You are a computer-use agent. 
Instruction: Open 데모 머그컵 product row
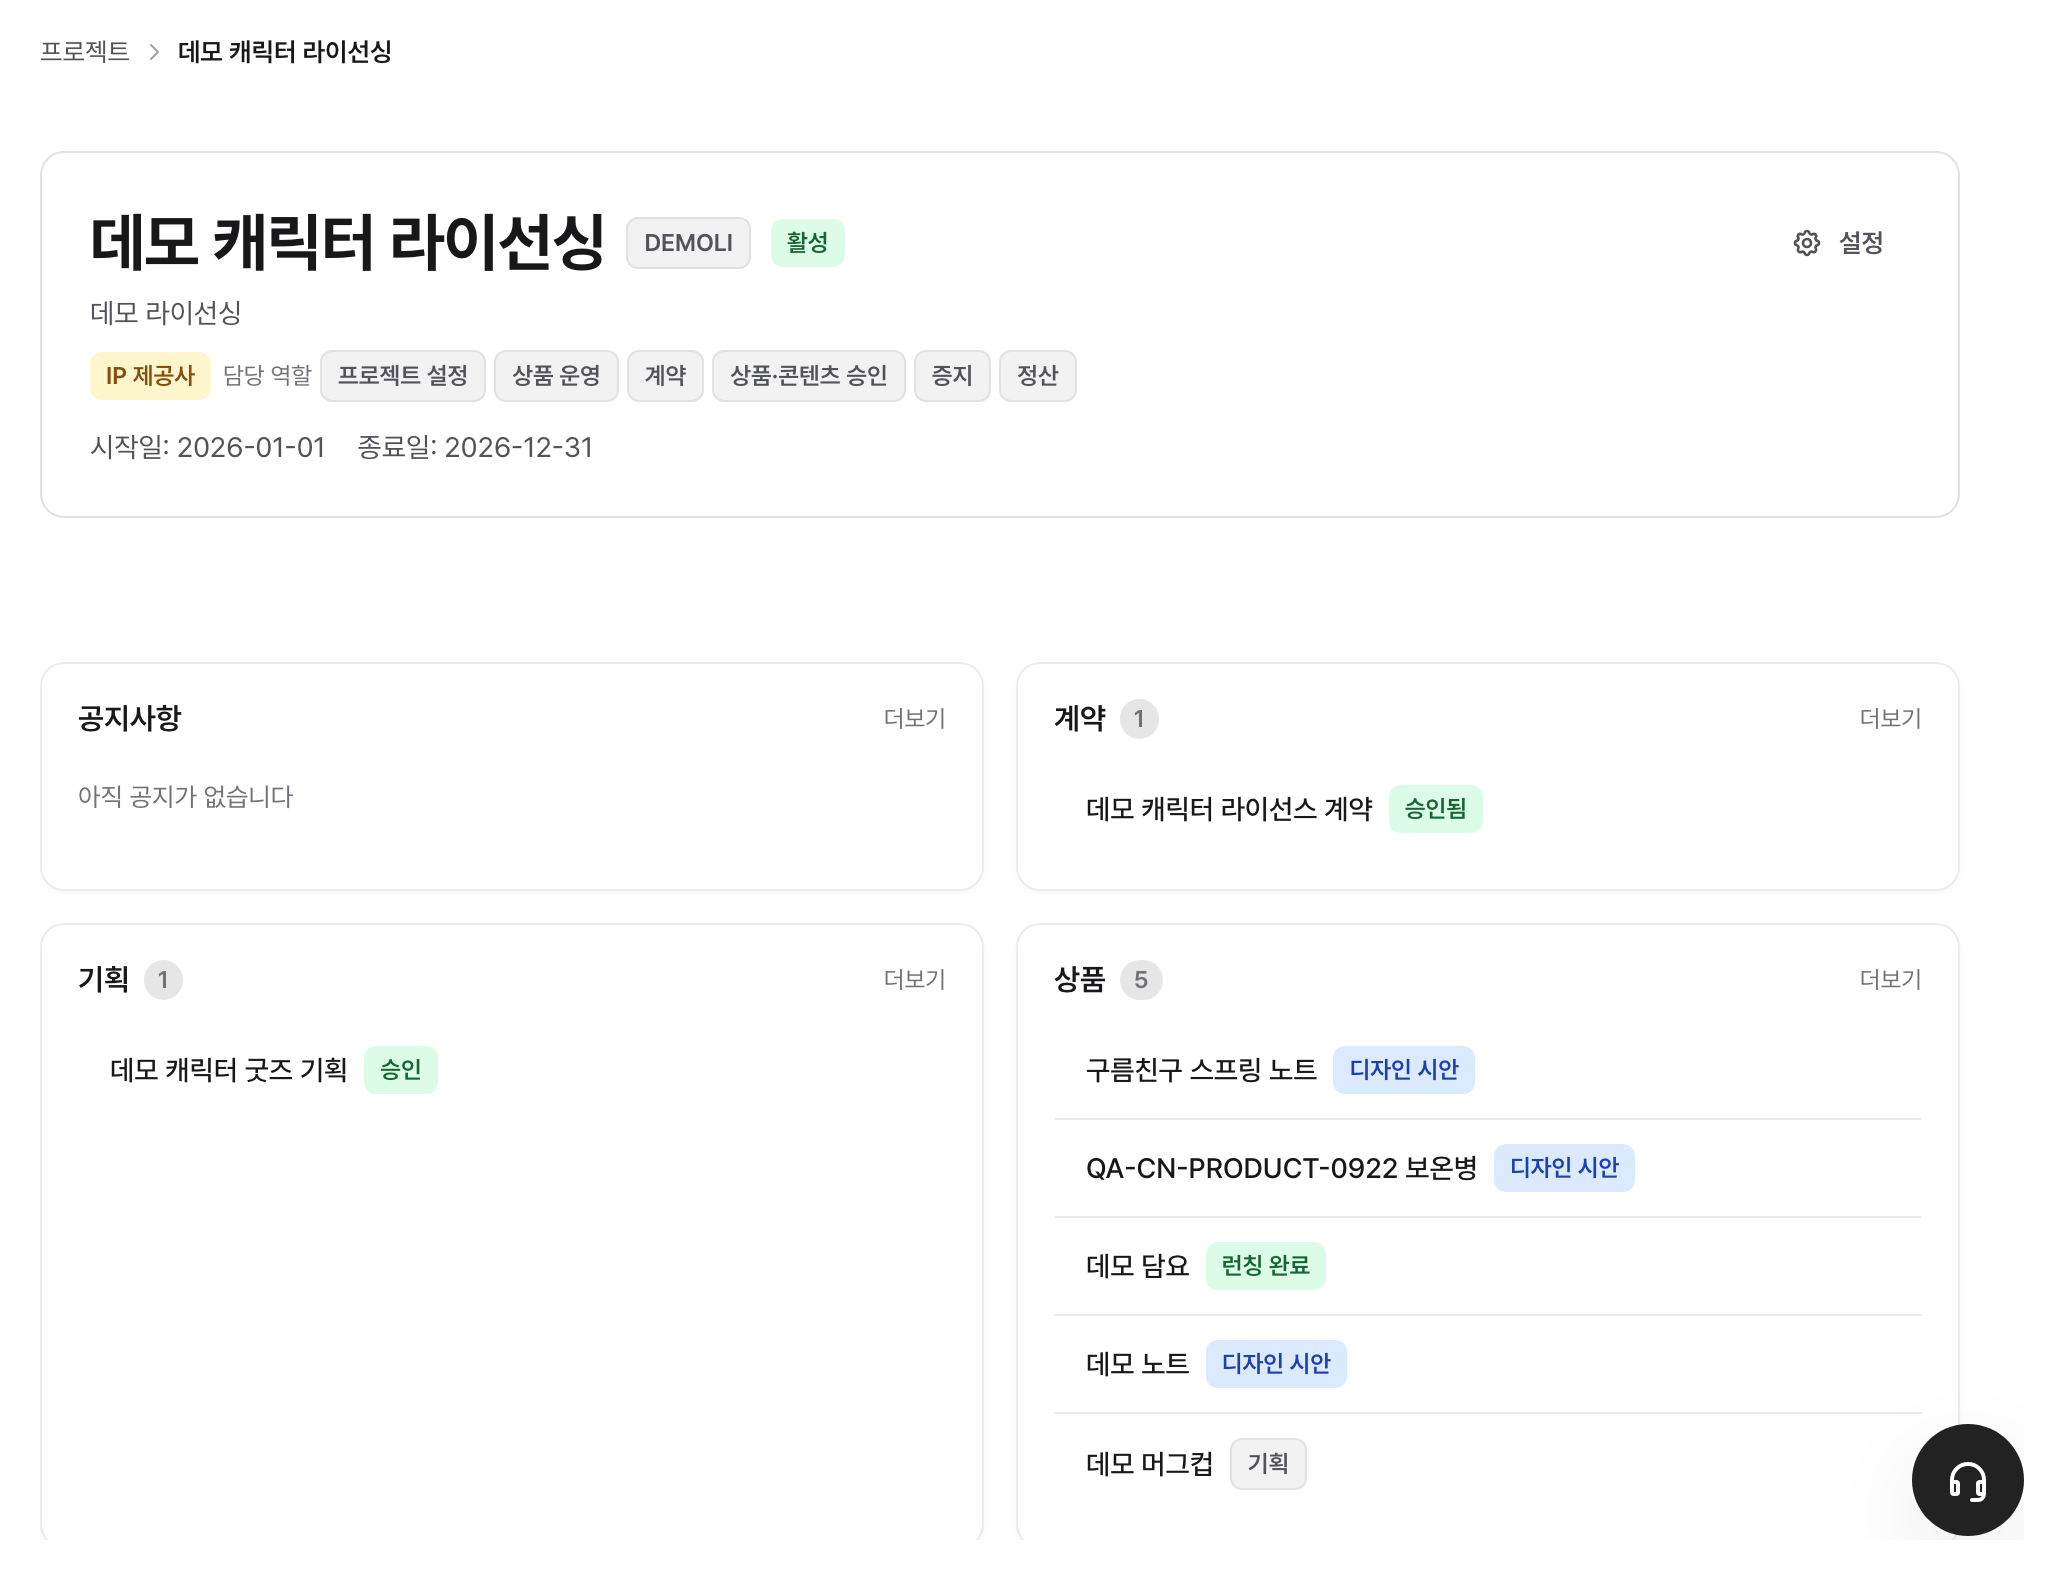tap(1487, 1463)
